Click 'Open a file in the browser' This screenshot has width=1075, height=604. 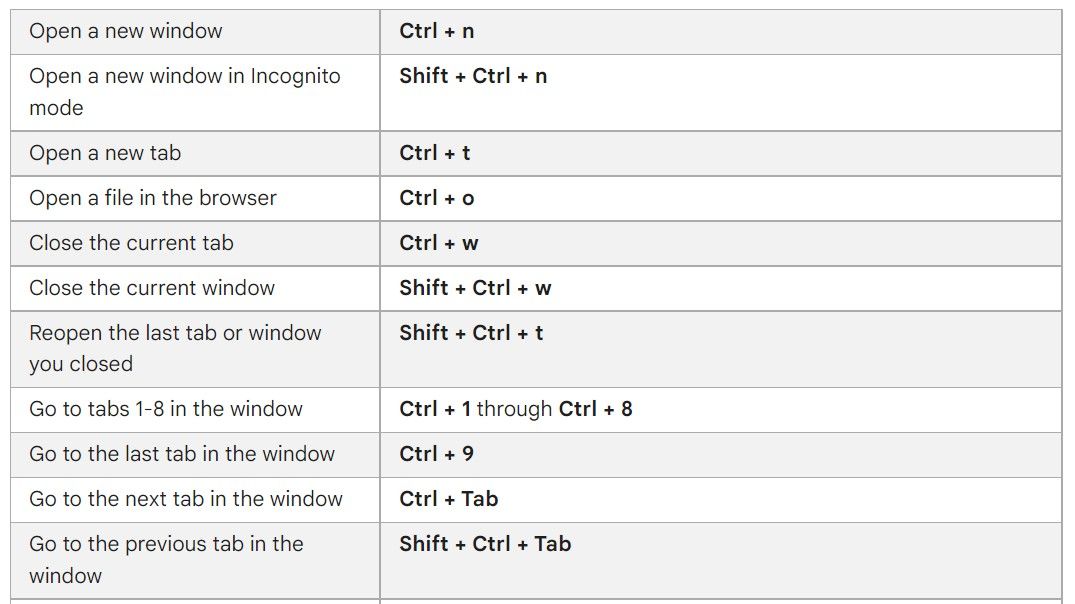[153, 198]
